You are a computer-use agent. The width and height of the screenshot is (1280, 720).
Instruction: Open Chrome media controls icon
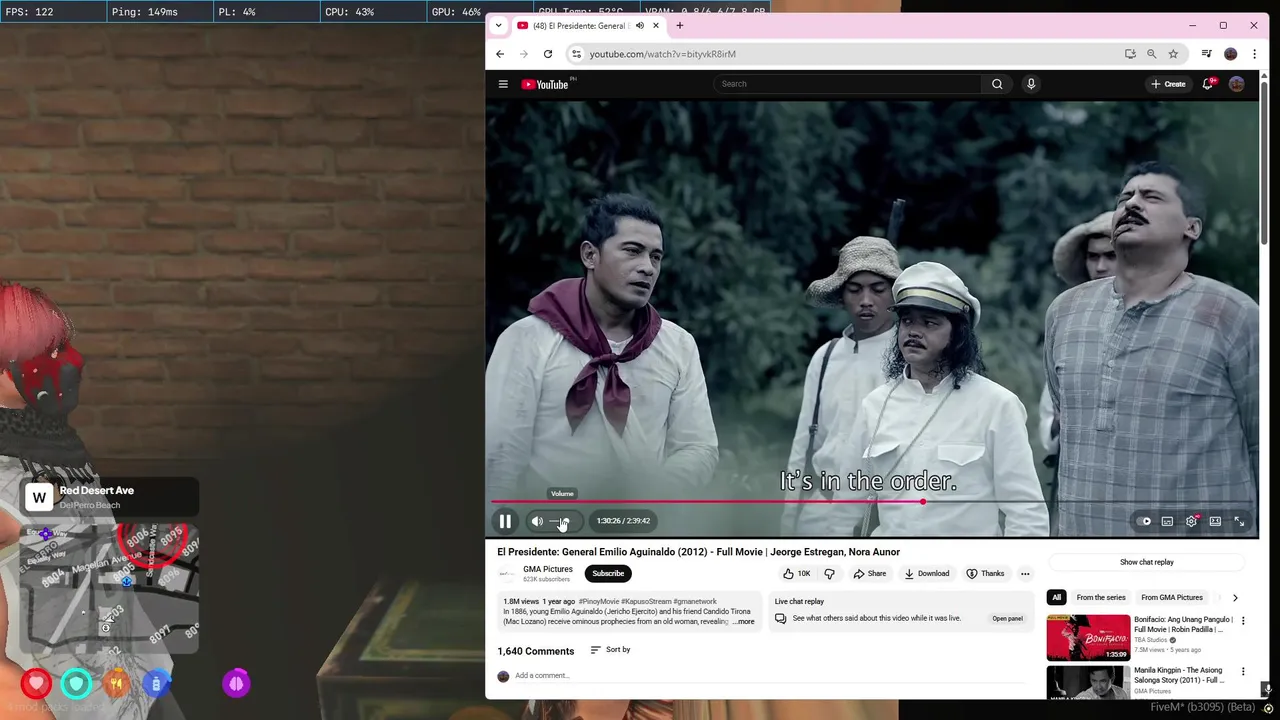(1207, 54)
